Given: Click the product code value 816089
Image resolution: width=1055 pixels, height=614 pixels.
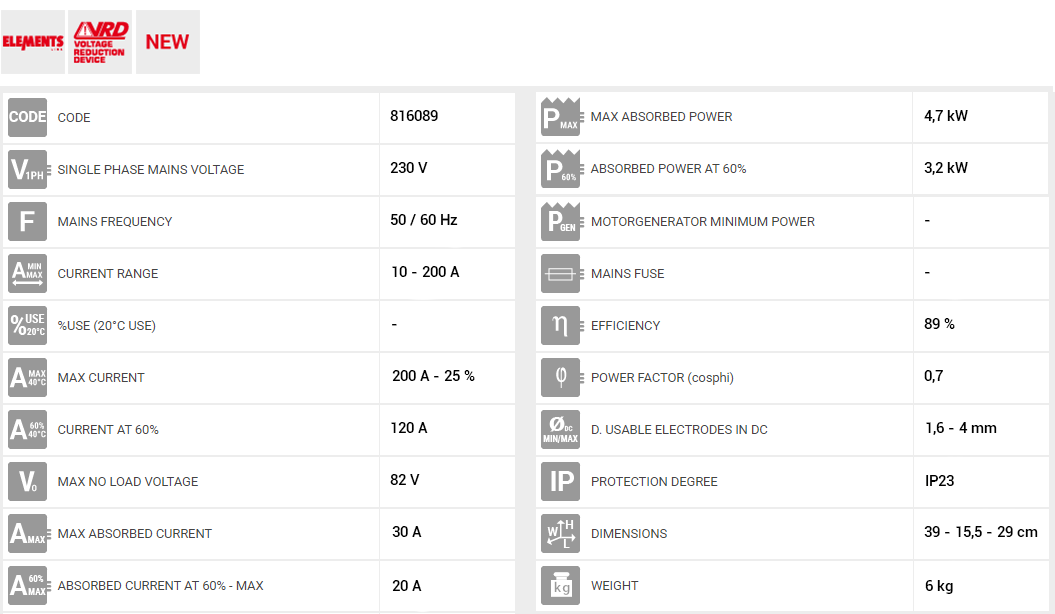Looking at the screenshot, I should 414,116.
